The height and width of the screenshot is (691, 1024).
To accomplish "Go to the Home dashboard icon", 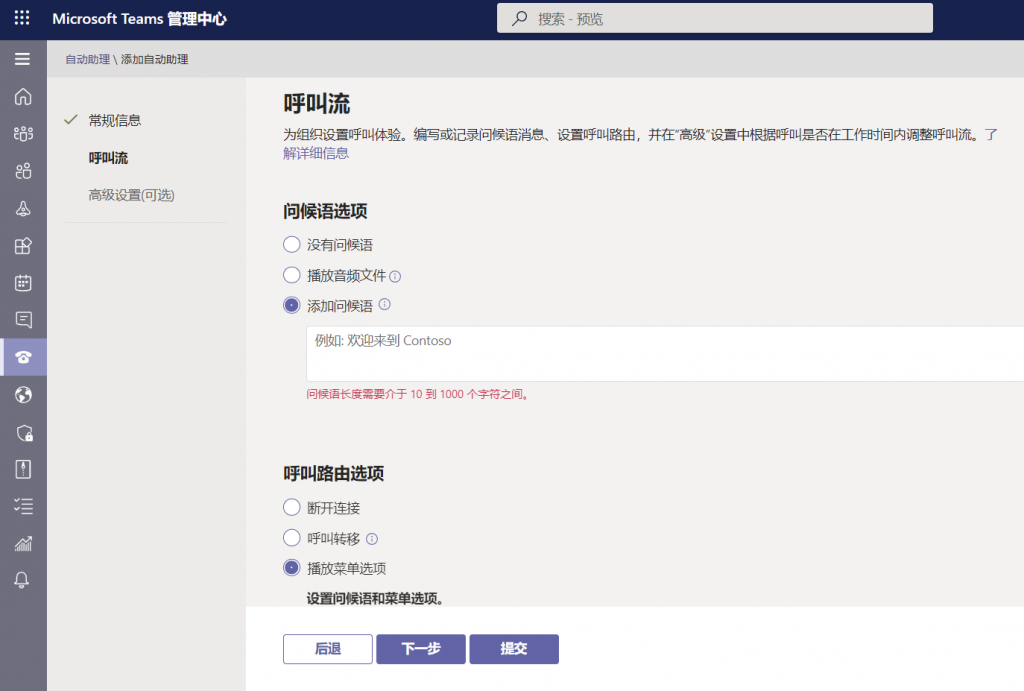I will (x=23, y=97).
